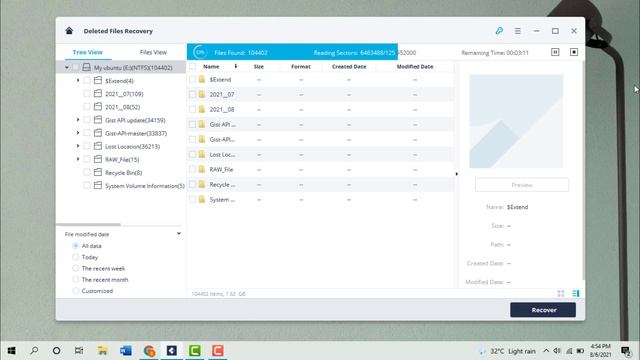Select The recent week radio button

76,268
